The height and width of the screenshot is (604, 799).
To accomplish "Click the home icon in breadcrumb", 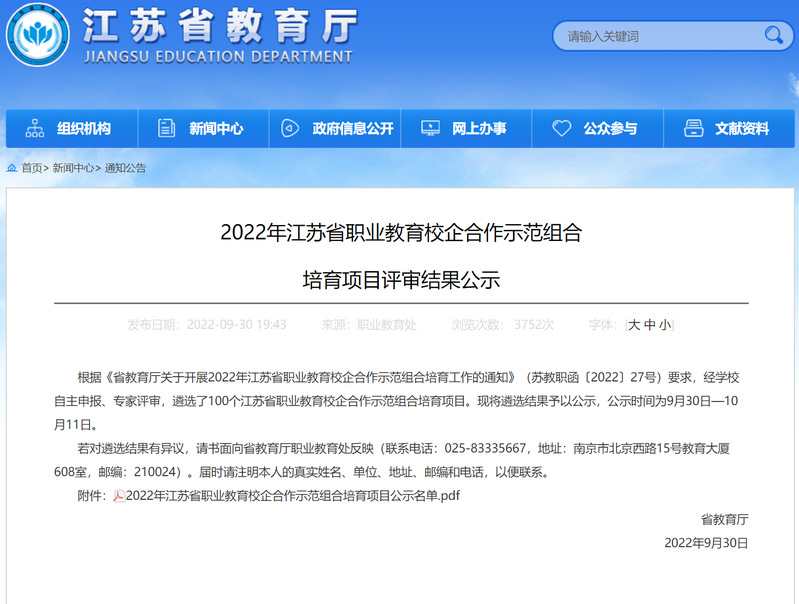I will click(12, 168).
